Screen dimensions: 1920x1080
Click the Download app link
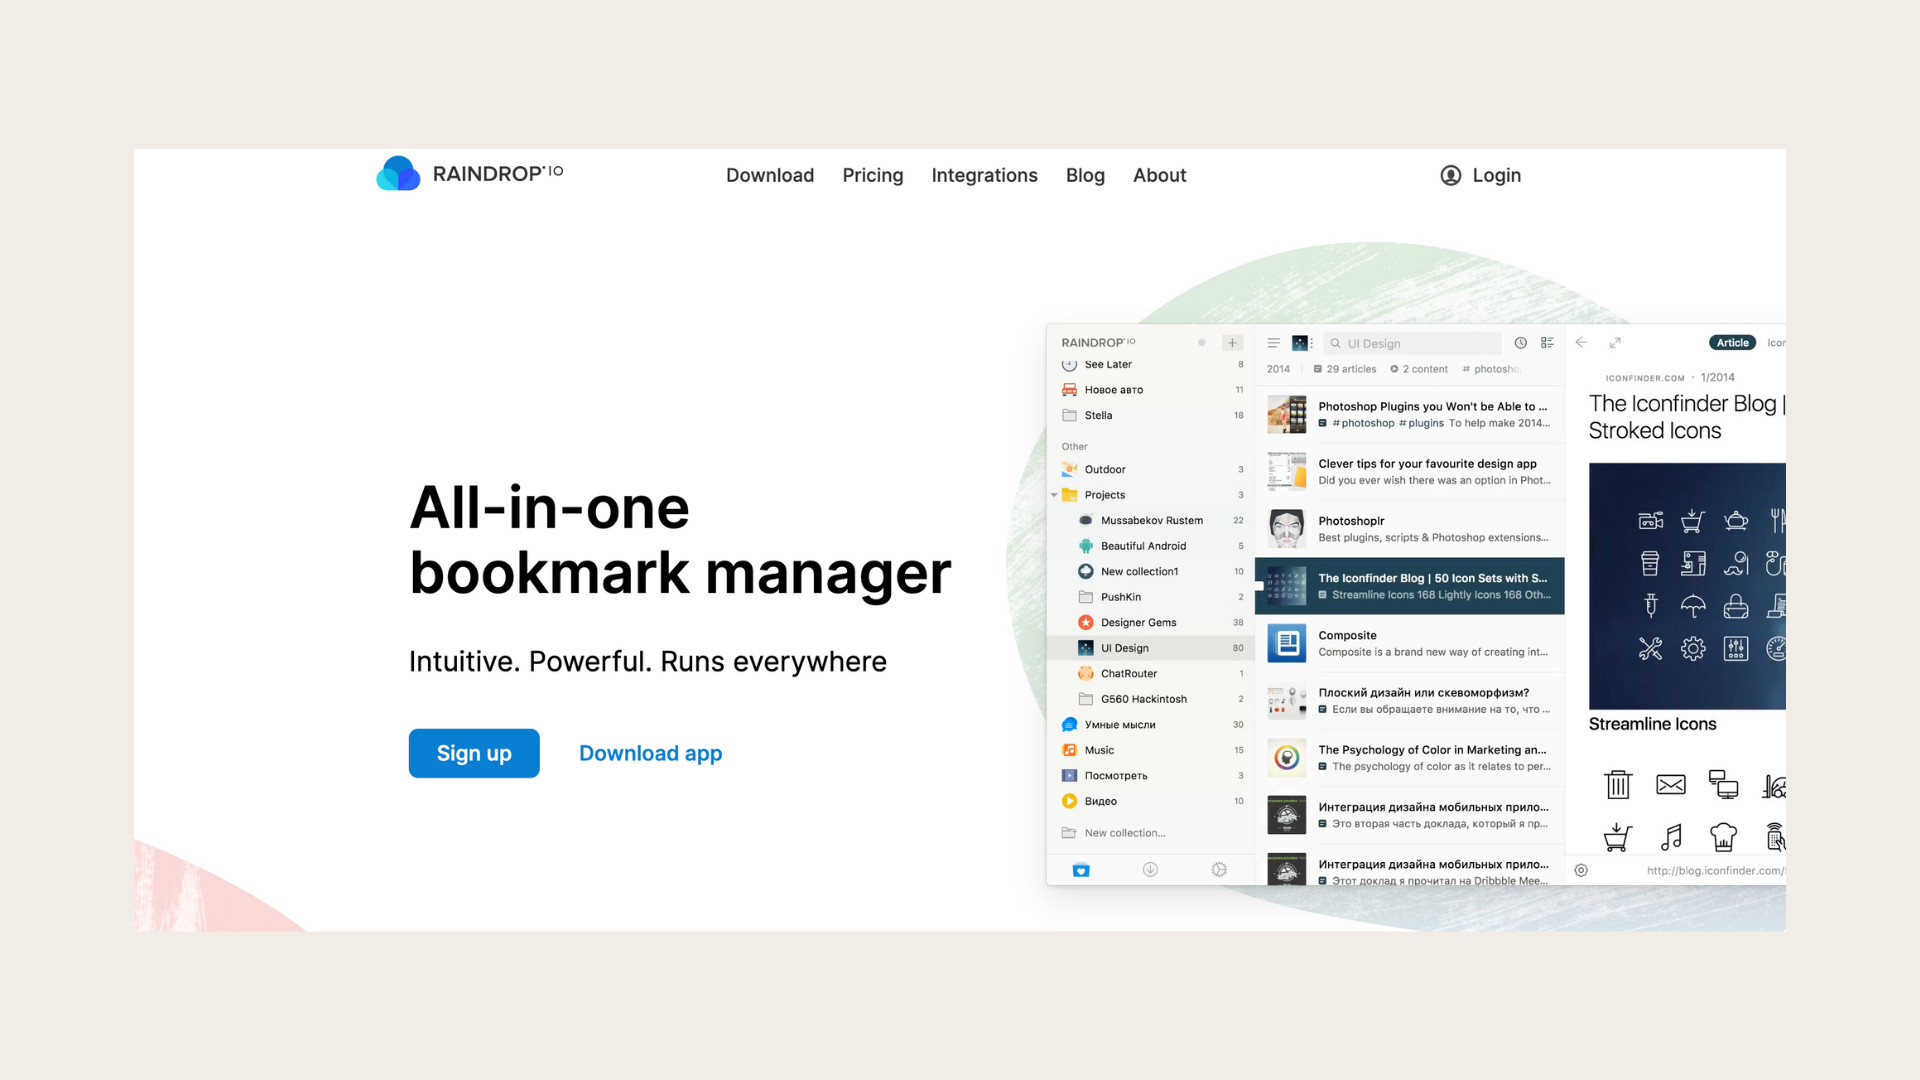click(x=651, y=753)
